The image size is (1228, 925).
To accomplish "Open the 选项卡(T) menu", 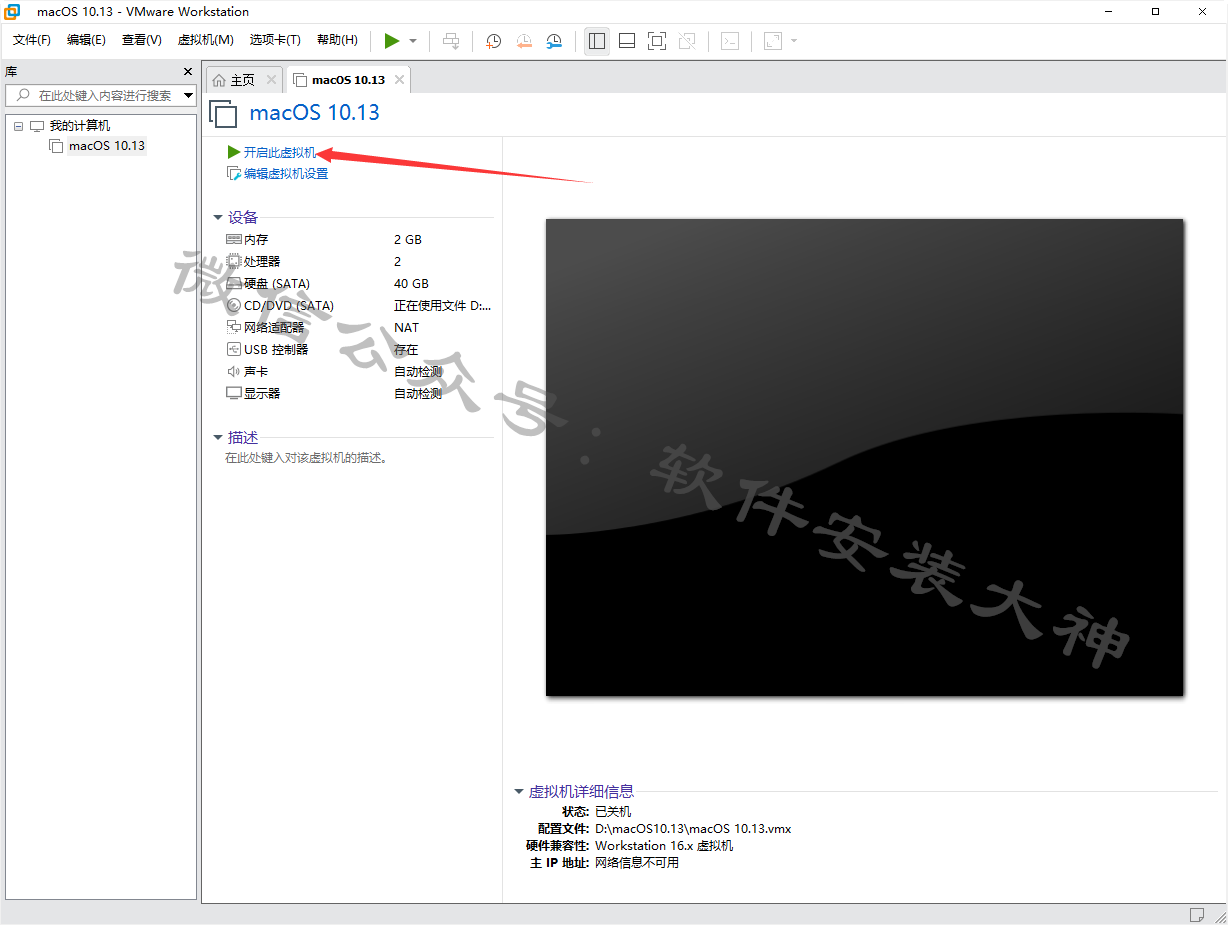I will (x=275, y=40).
